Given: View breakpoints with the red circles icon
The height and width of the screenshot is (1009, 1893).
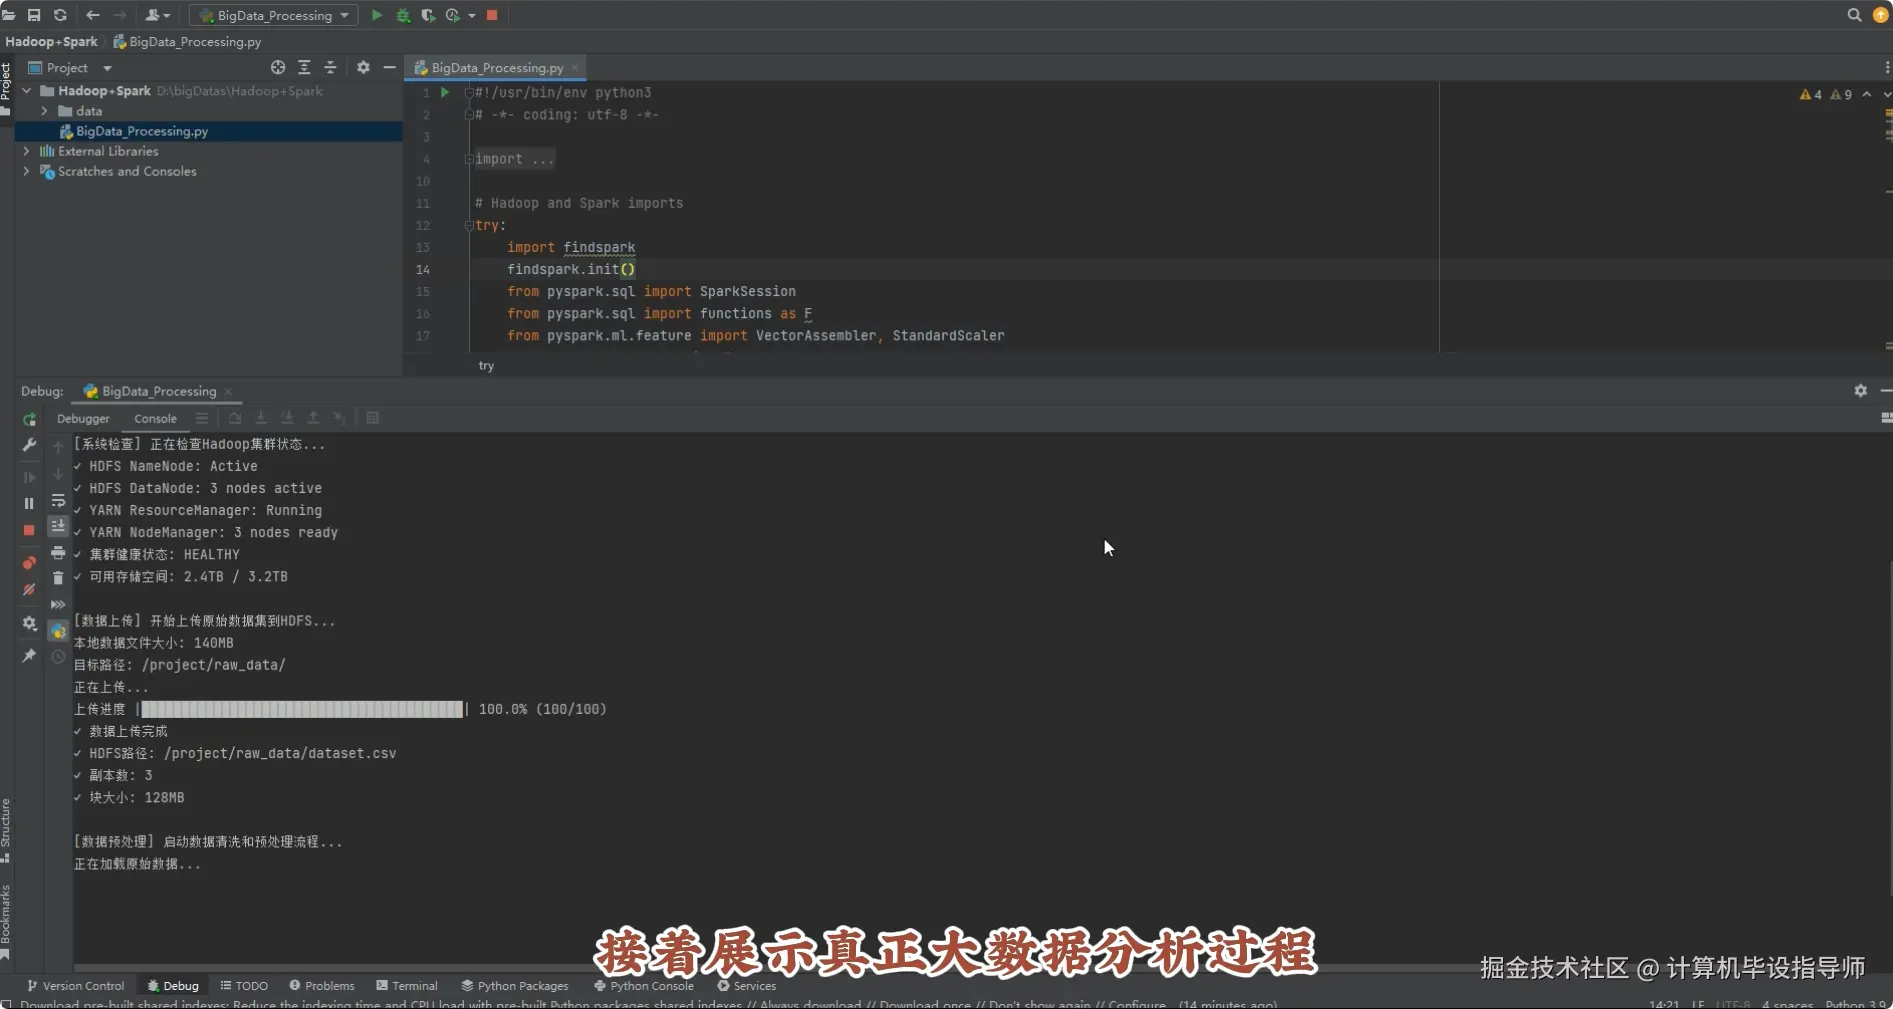Looking at the screenshot, I should 29,563.
